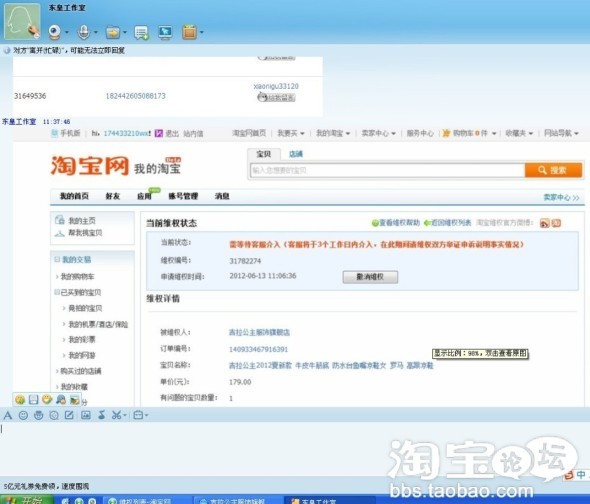Screen dimensions: 590x504
Task: Click the remote desktop monitor icon
Action: point(166,32)
